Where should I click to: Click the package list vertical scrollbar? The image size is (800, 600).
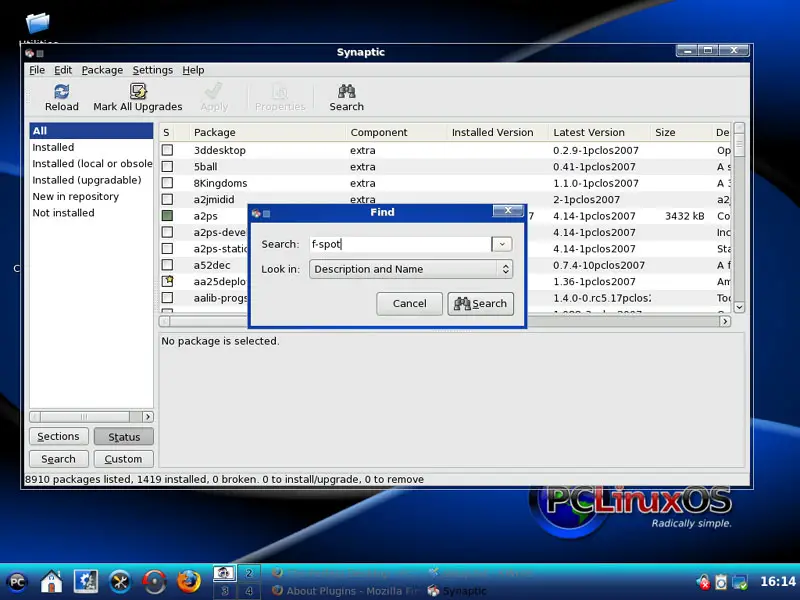click(x=739, y=217)
